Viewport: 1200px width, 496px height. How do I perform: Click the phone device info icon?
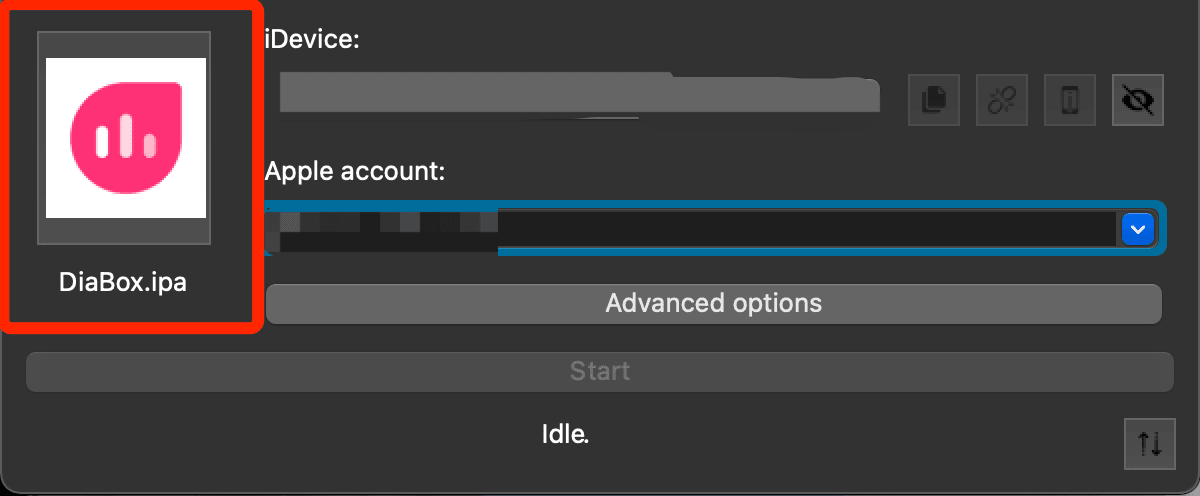[1070, 100]
